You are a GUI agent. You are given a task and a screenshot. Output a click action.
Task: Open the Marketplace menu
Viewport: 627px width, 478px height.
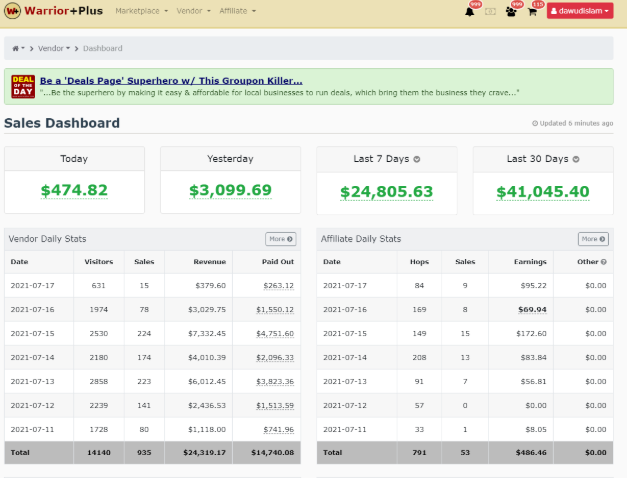142,11
